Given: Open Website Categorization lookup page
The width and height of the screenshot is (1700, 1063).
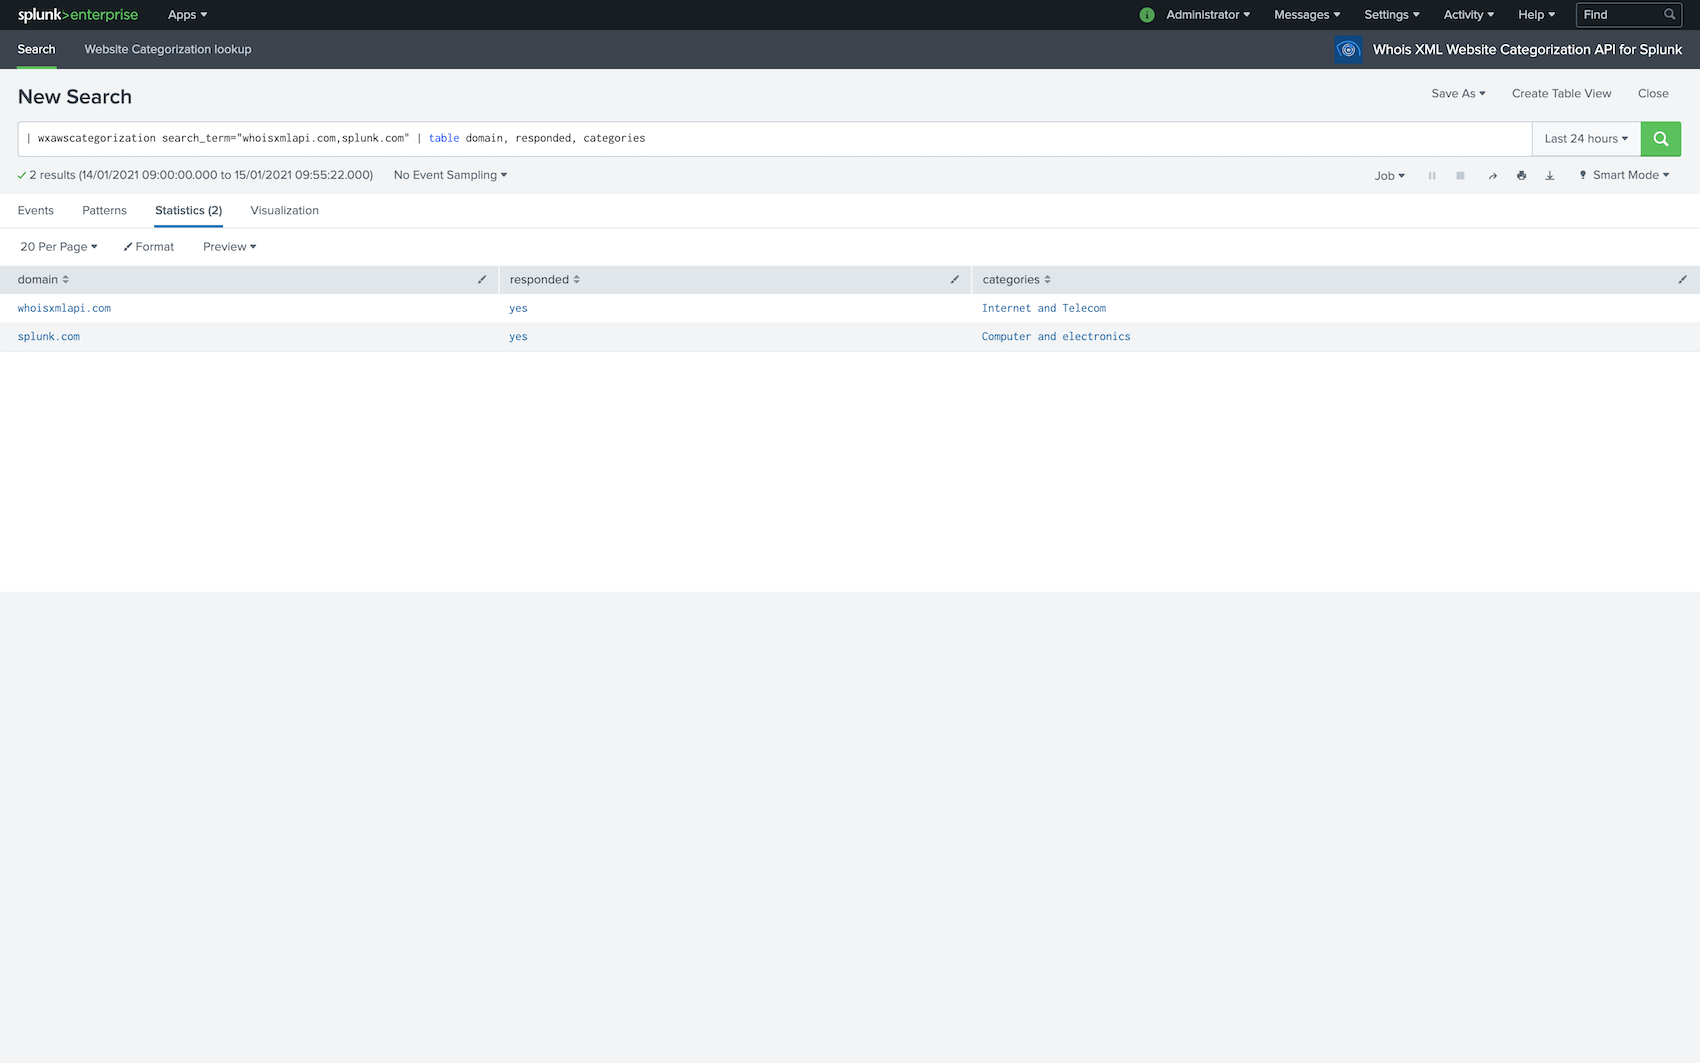Looking at the screenshot, I should click(168, 49).
